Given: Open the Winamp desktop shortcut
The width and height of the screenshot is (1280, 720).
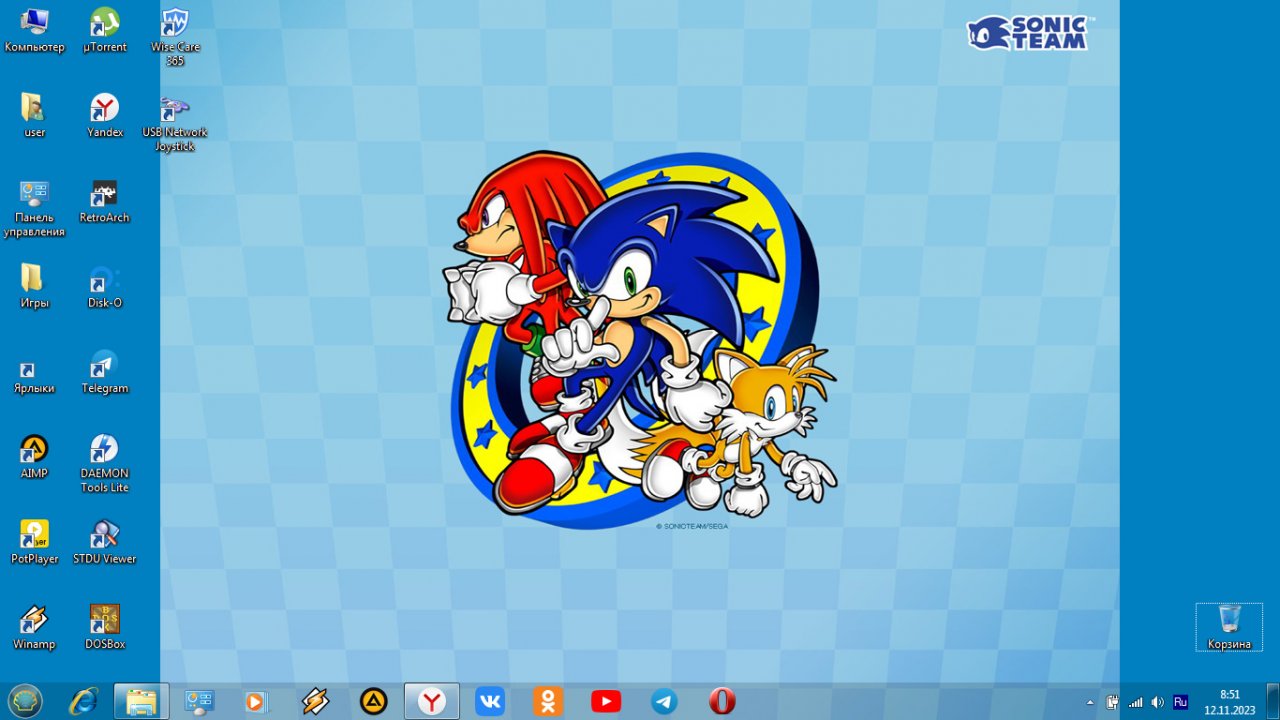Looking at the screenshot, I should pyautogui.click(x=34, y=628).
